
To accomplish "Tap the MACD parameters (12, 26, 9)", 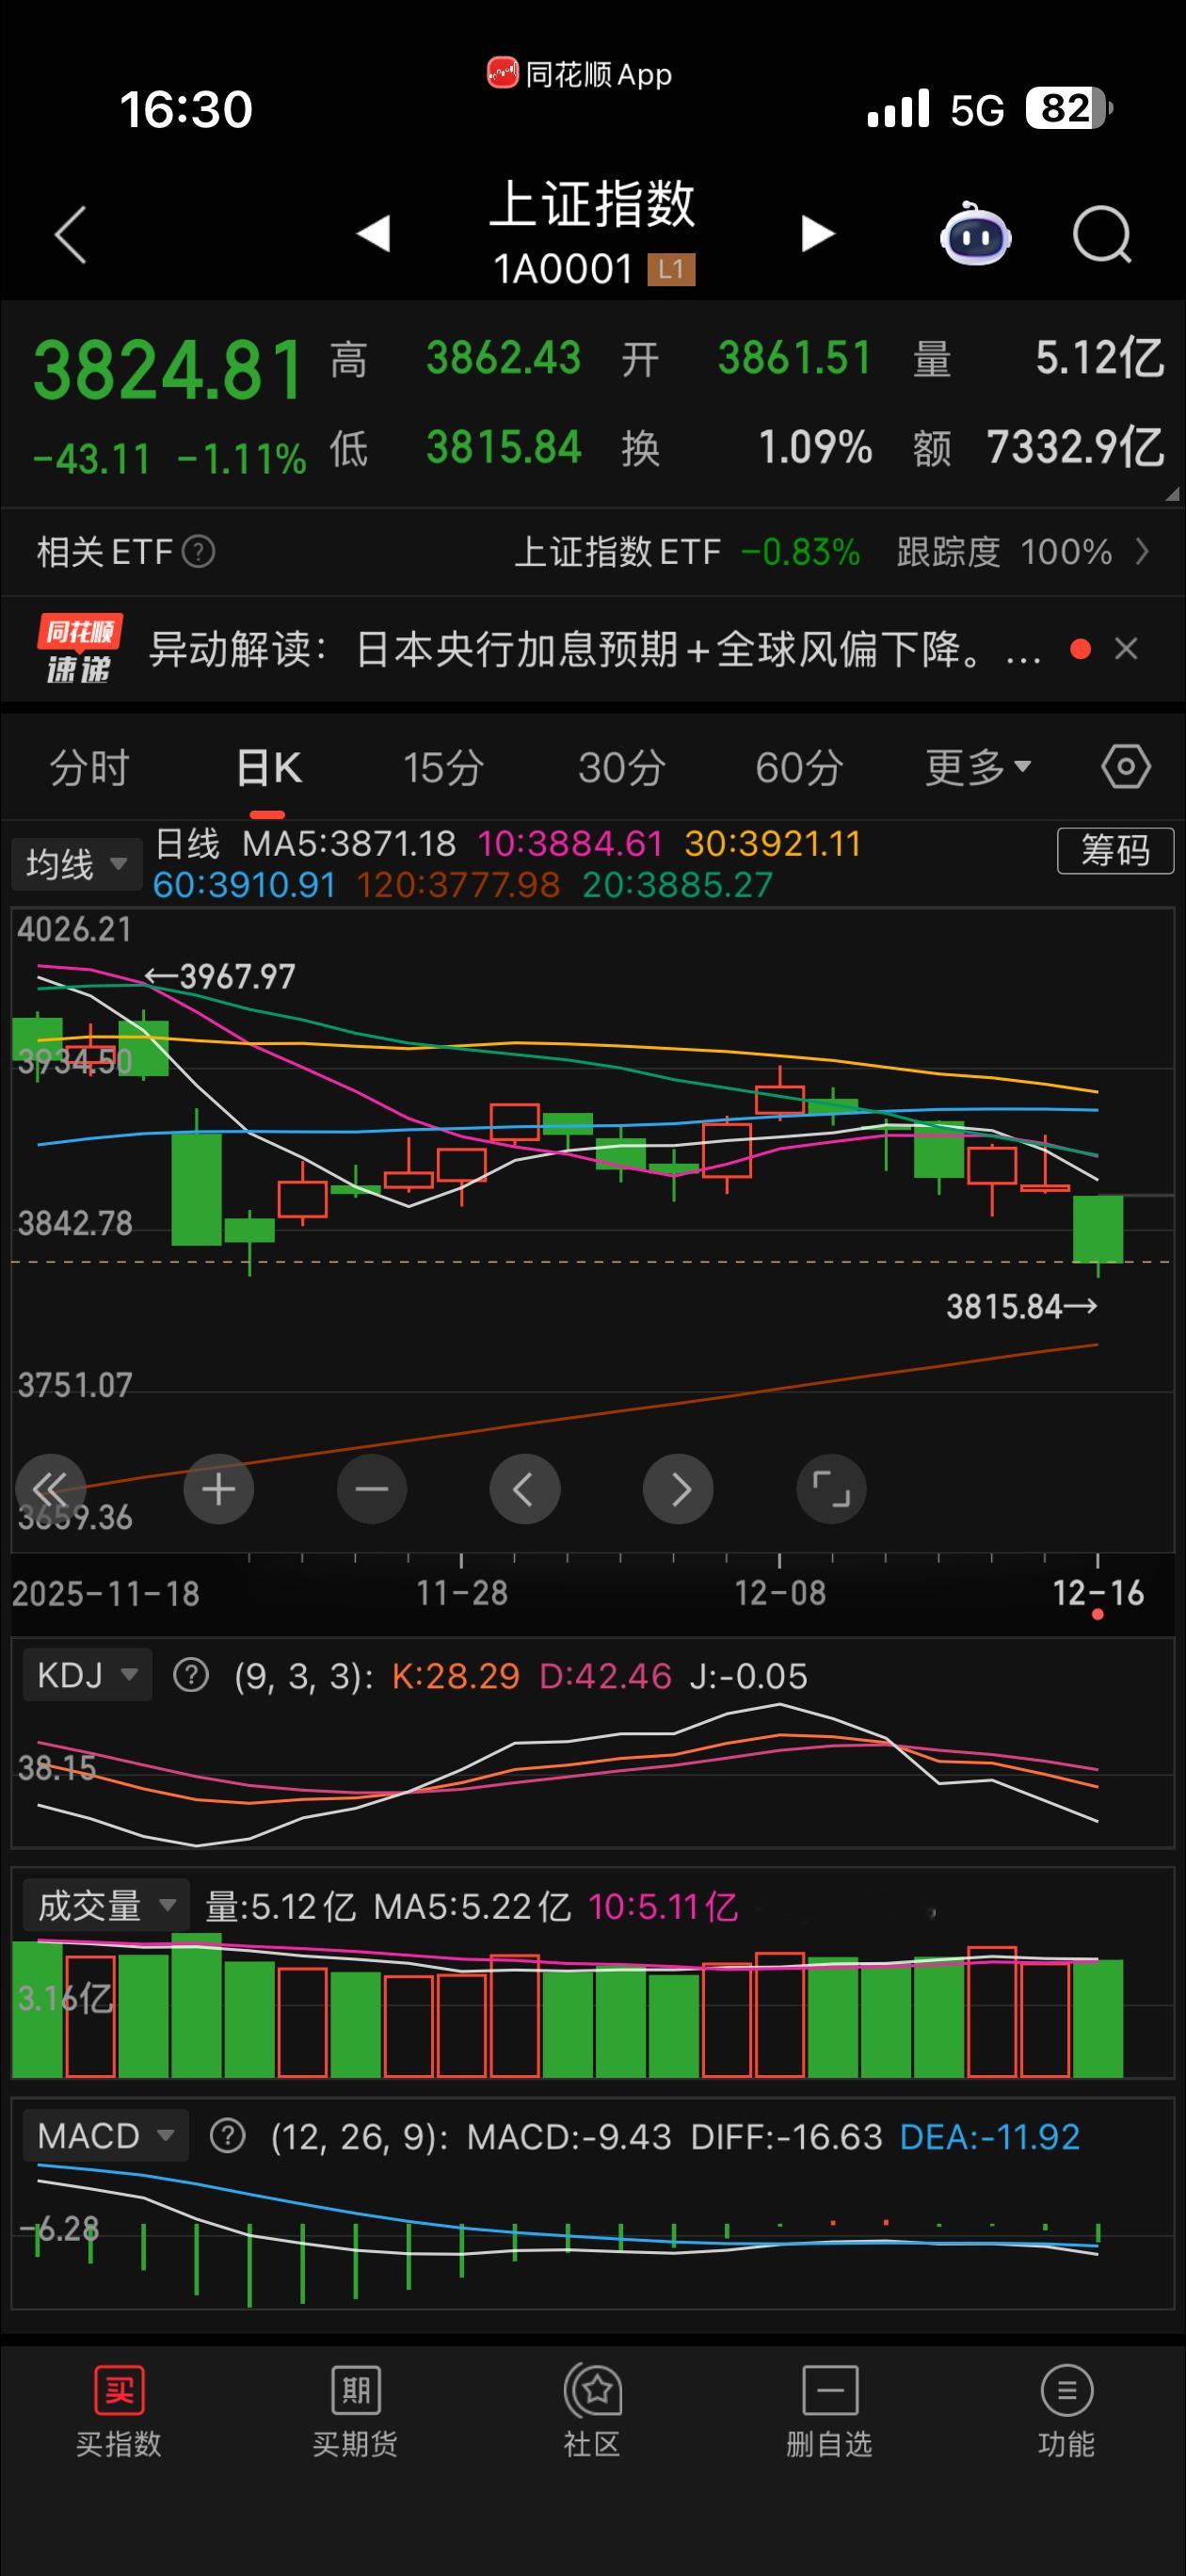I will coord(358,2137).
